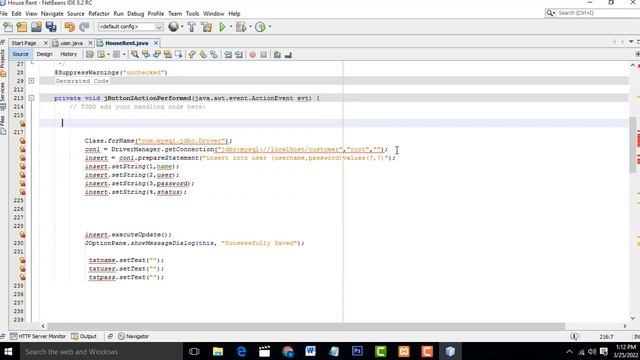This screenshot has width=640, height=360.
Task: Open the Navigator panel
Action: [133, 336]
